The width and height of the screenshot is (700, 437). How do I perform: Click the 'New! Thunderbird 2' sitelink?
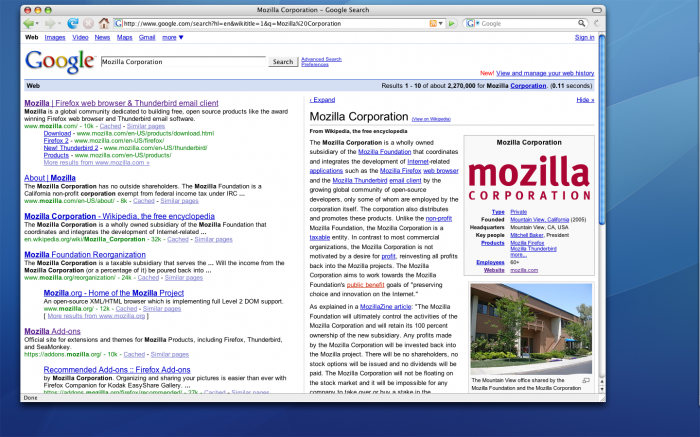[x=71, y=148]
